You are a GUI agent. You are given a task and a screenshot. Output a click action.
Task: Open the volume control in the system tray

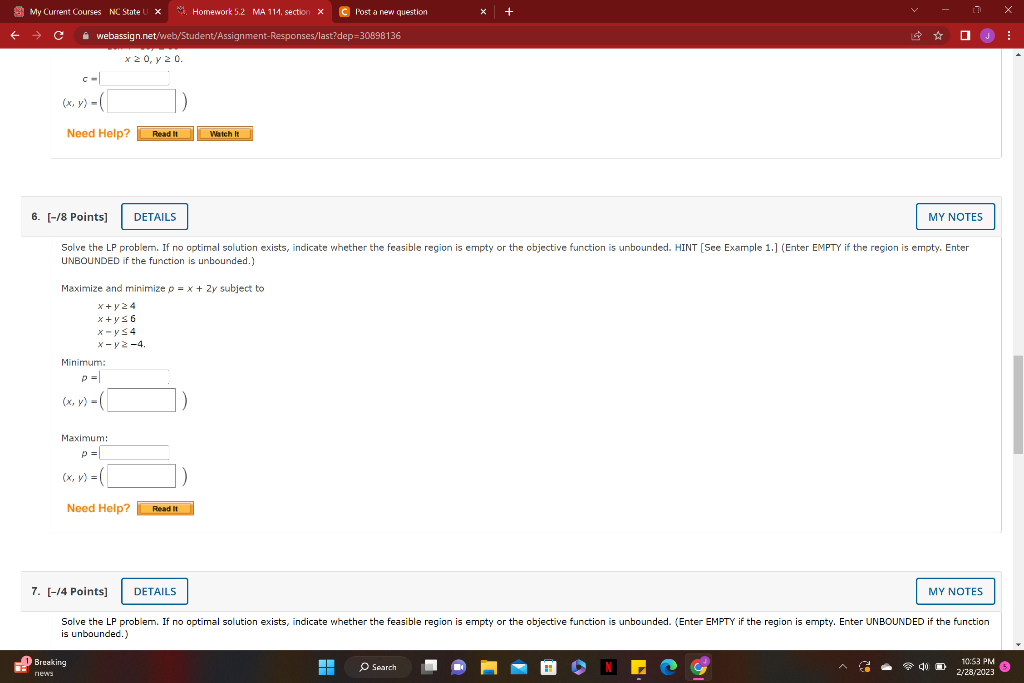(924, 666)
